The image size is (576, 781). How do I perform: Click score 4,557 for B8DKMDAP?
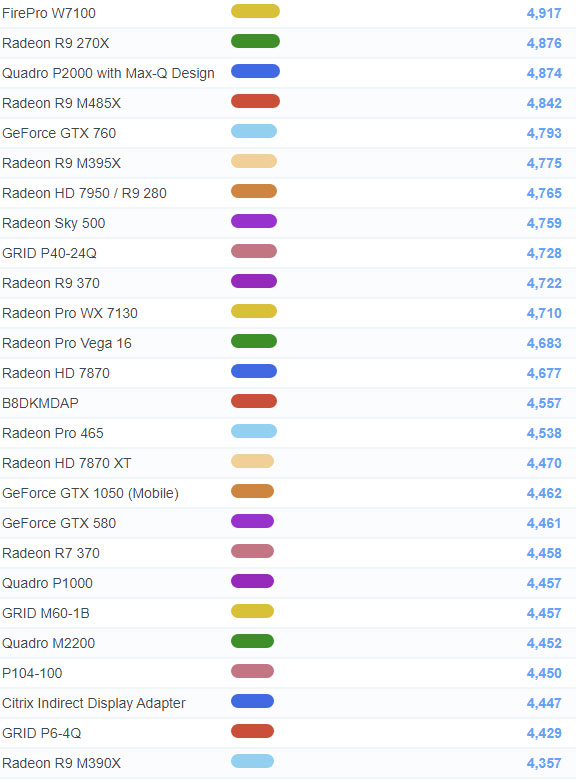(x=544, y=403)
